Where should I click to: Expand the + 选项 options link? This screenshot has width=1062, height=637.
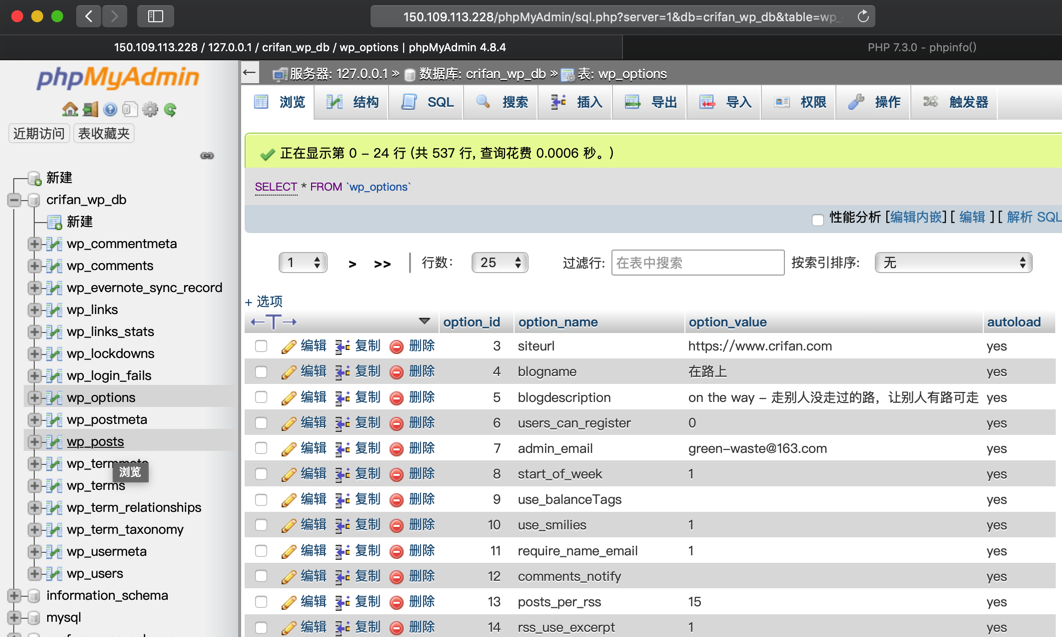tap(263, 301)
